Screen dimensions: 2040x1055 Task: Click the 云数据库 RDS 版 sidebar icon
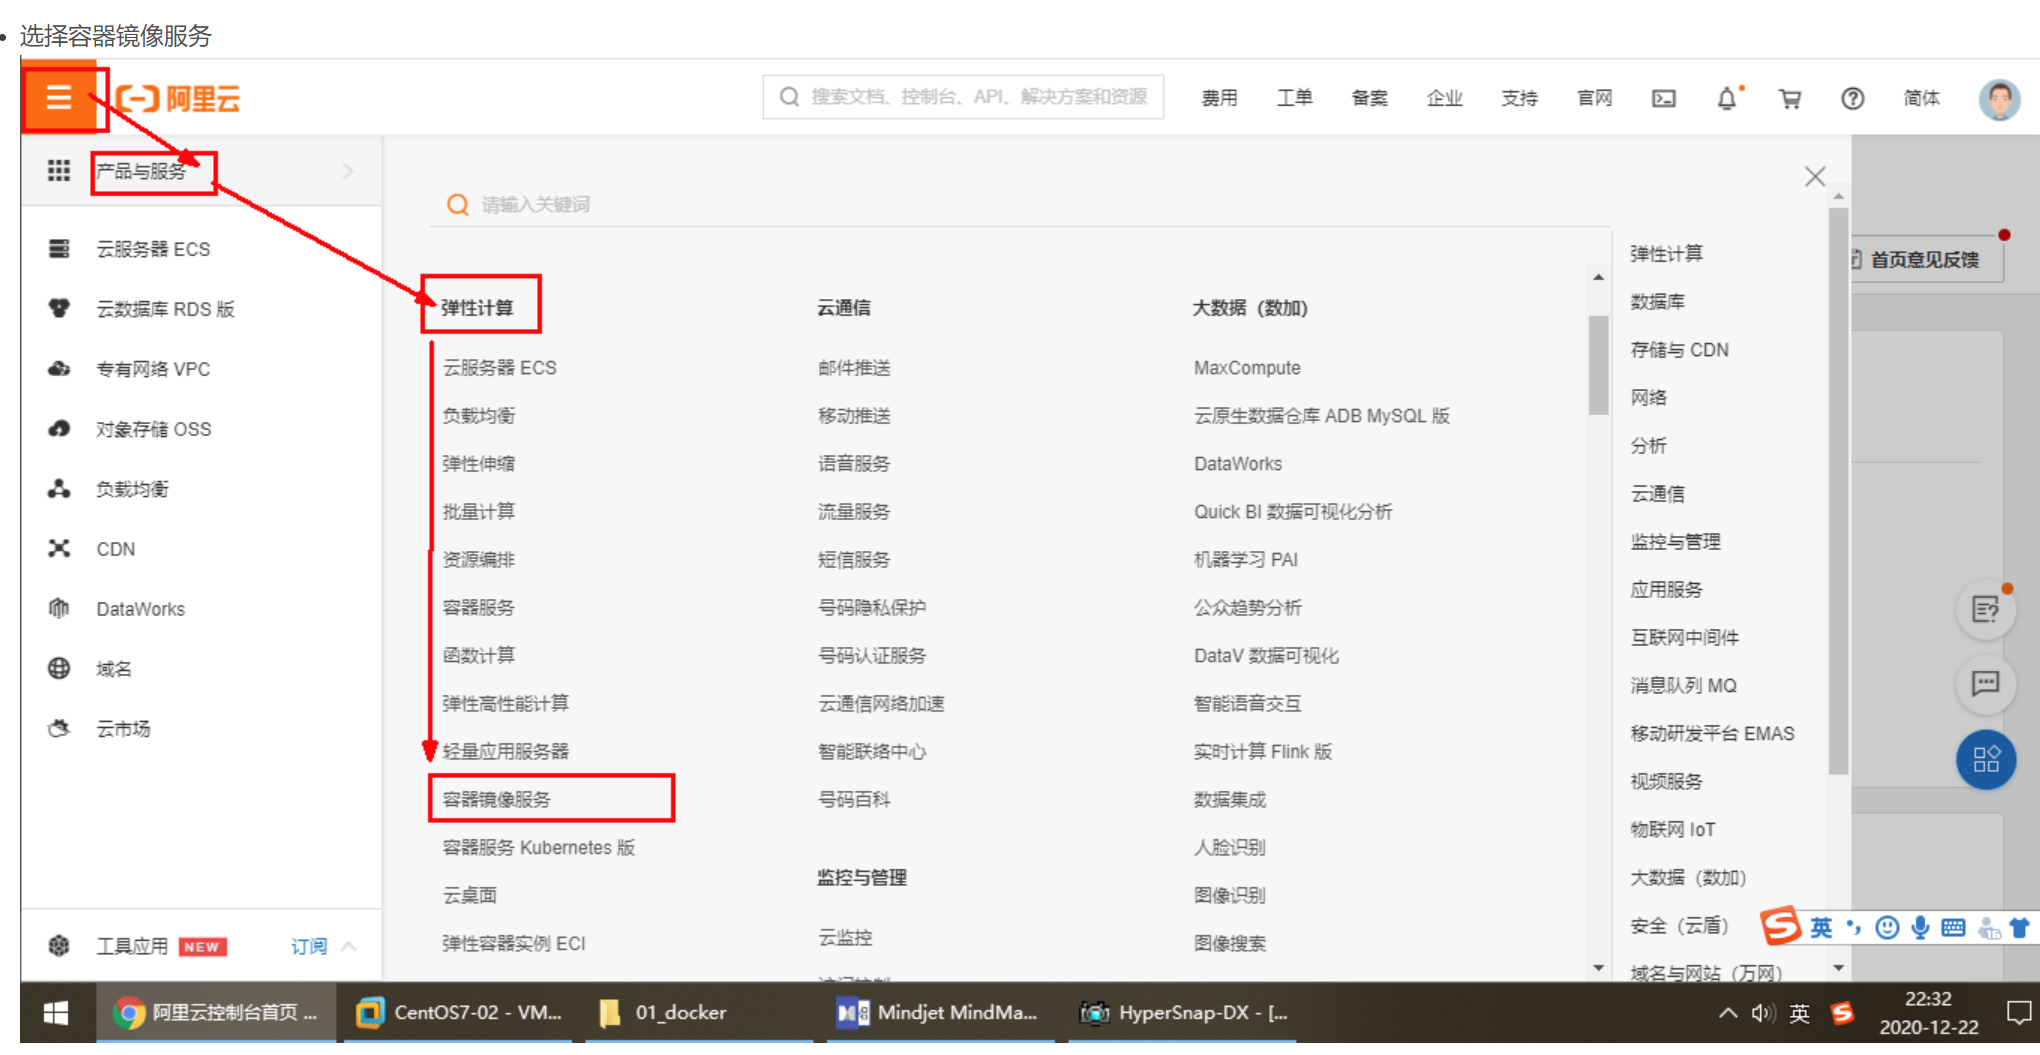coord(59,308)
